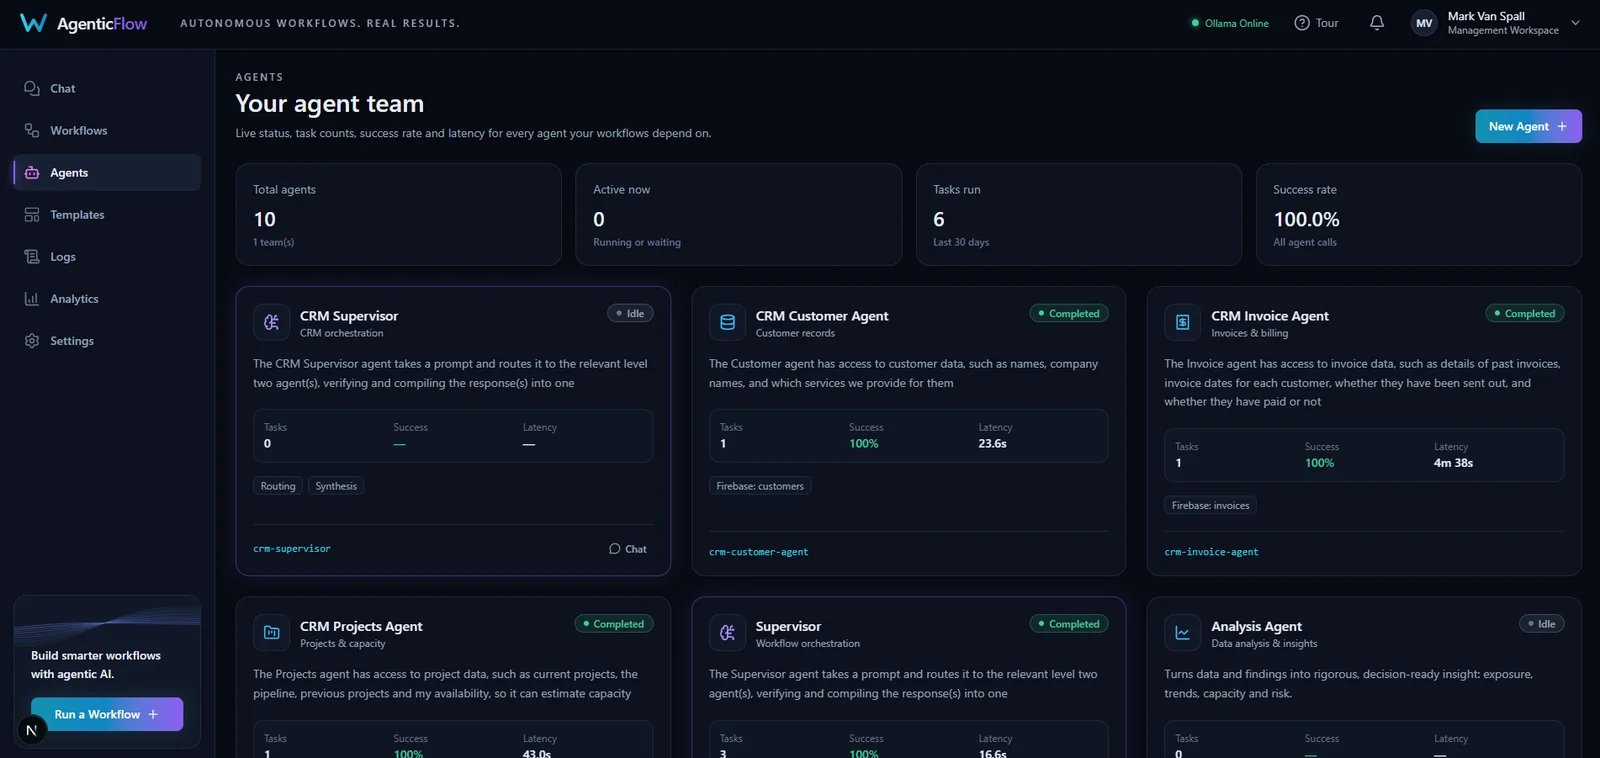The height and width of the screenshot is (758, 1600).
Task: Click the Firebase: customers tag
Action: 760,486
